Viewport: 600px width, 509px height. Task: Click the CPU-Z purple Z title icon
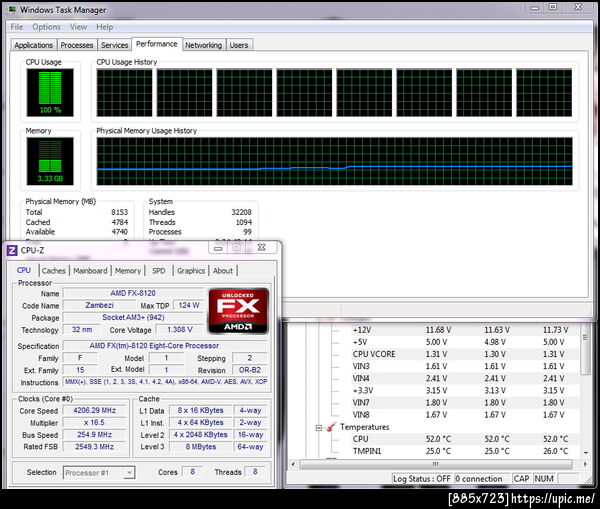pyautogui.click(x=12, y=250)
